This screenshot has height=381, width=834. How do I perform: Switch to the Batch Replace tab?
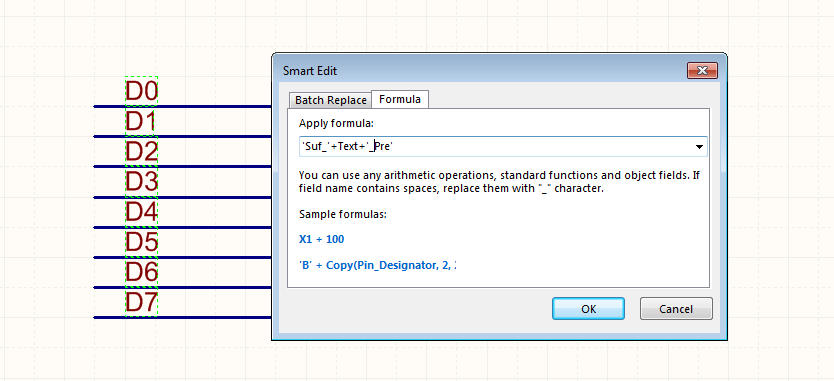click(x=331, y=100)
